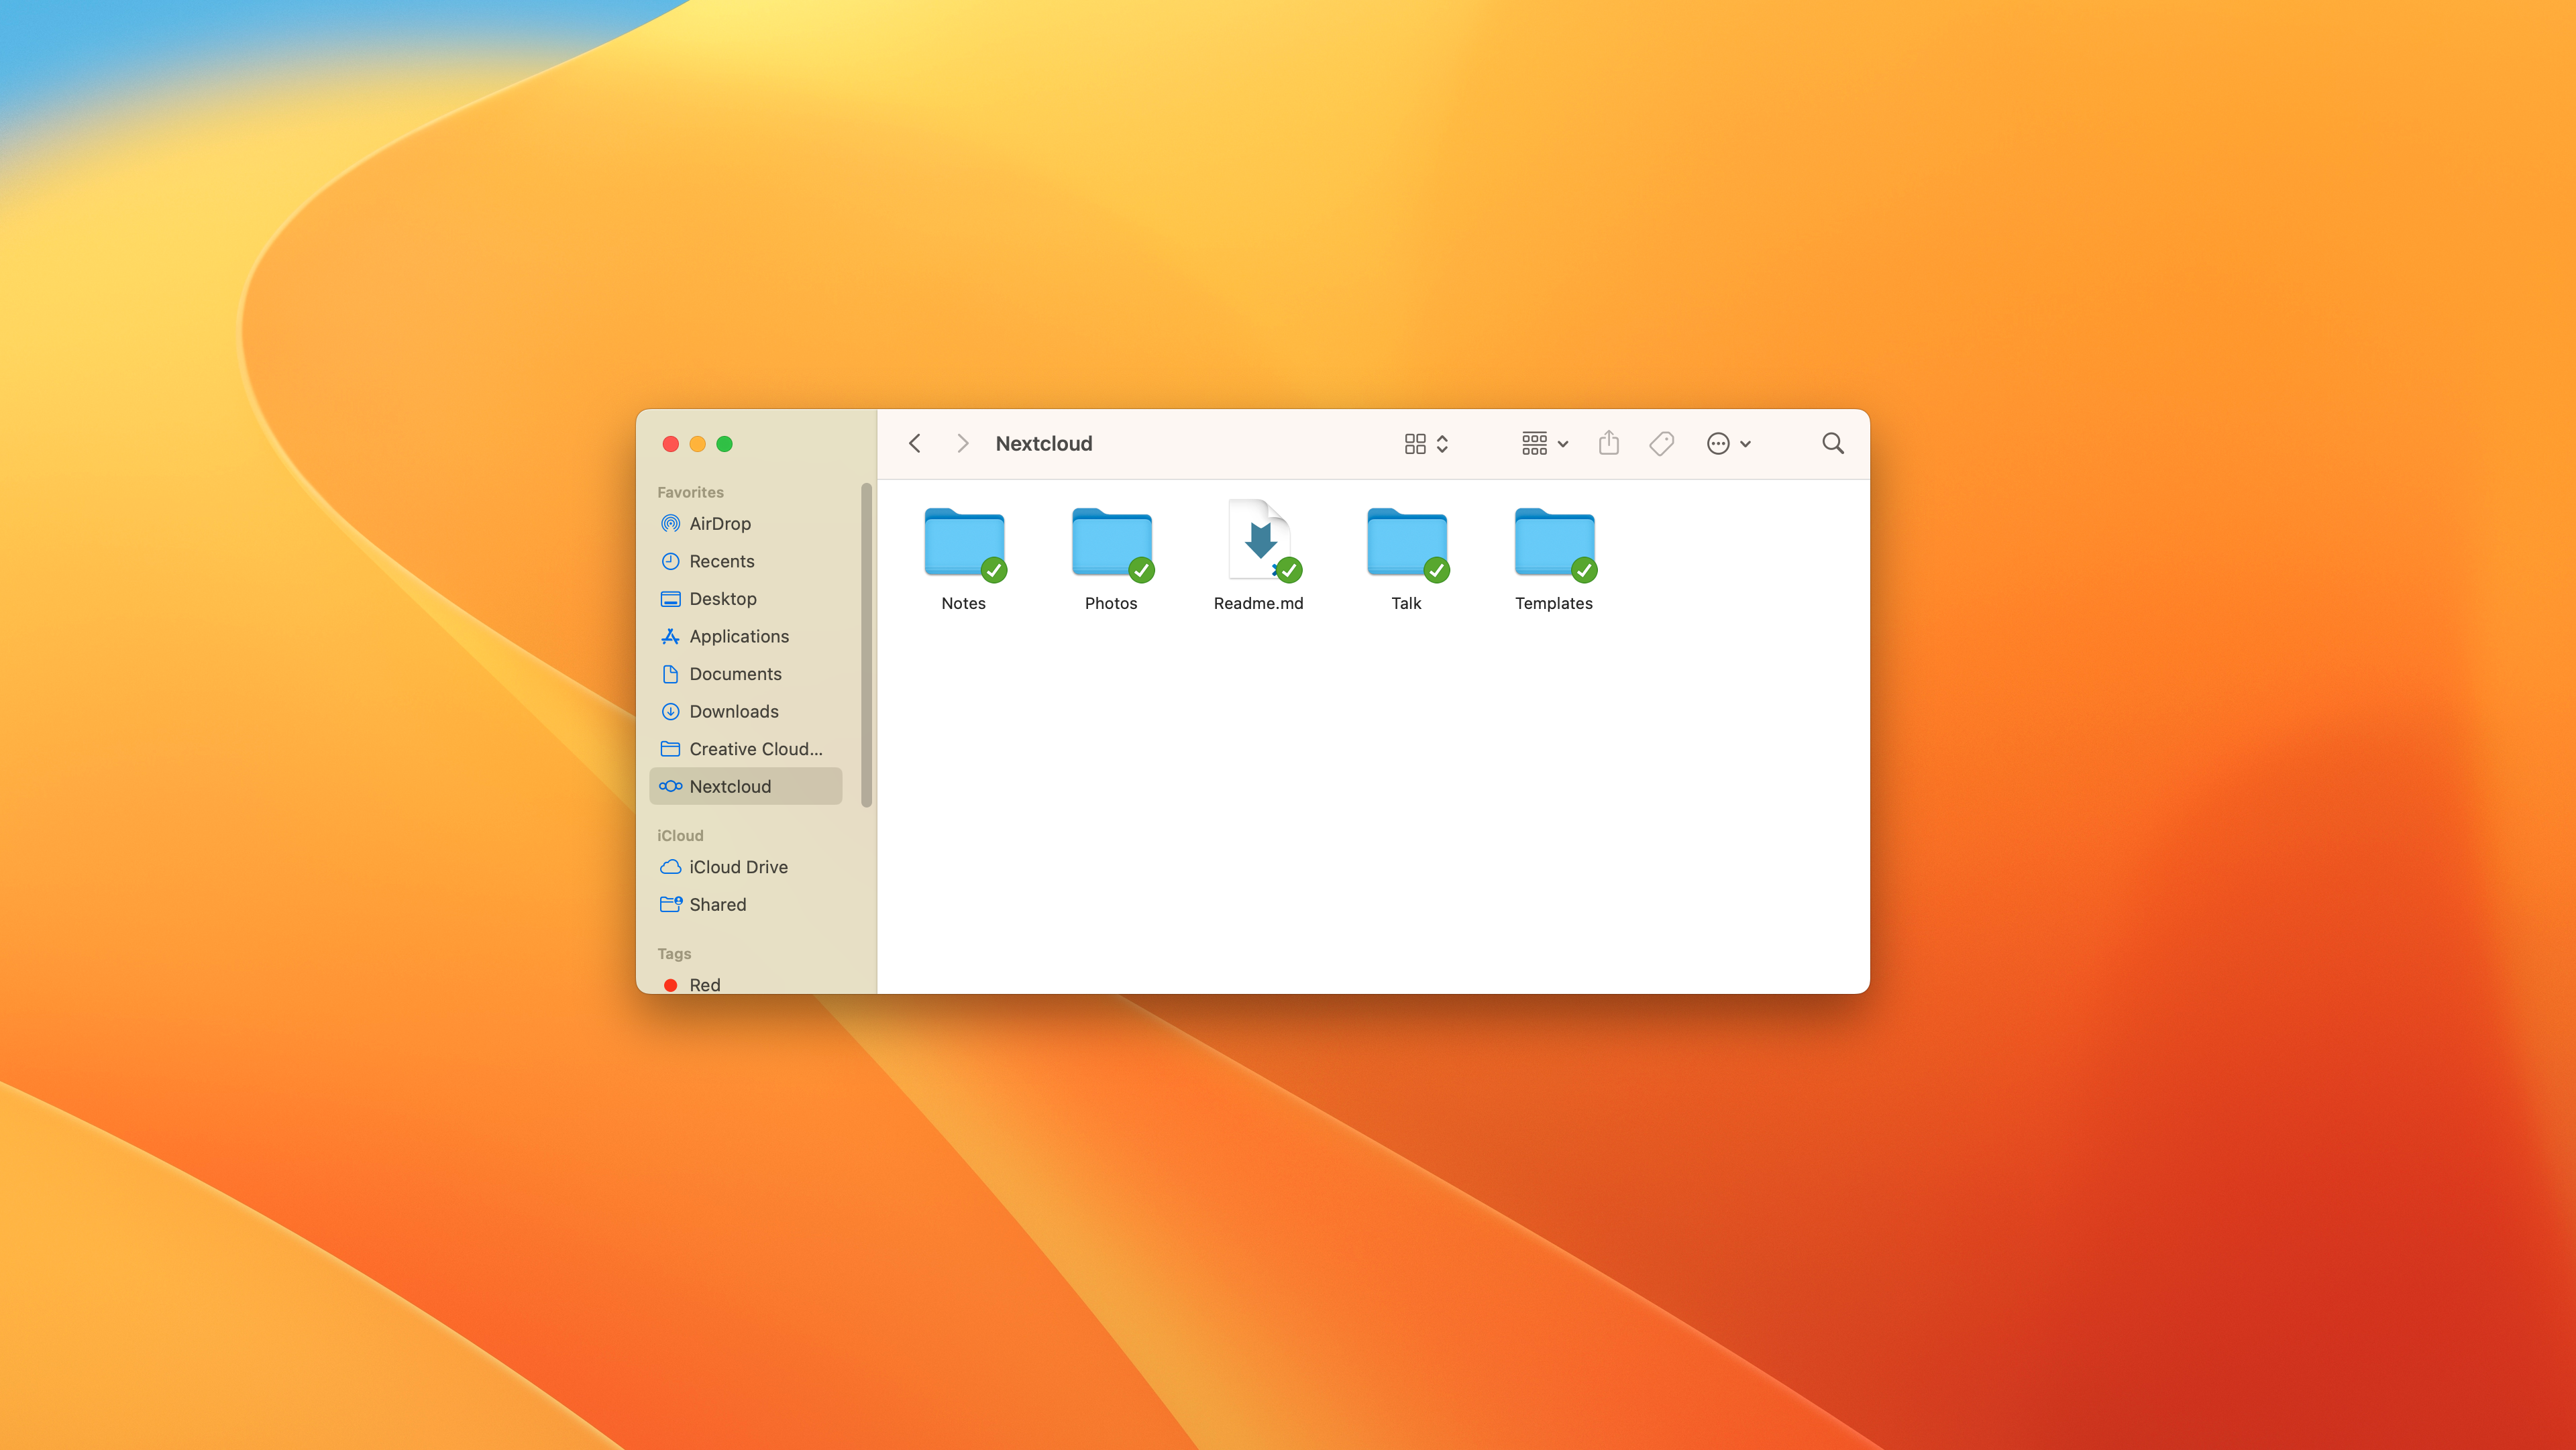Select the Templates folder
Image resolution: width=2576 pixels, height=1450 pixels.
[1554, 543]
